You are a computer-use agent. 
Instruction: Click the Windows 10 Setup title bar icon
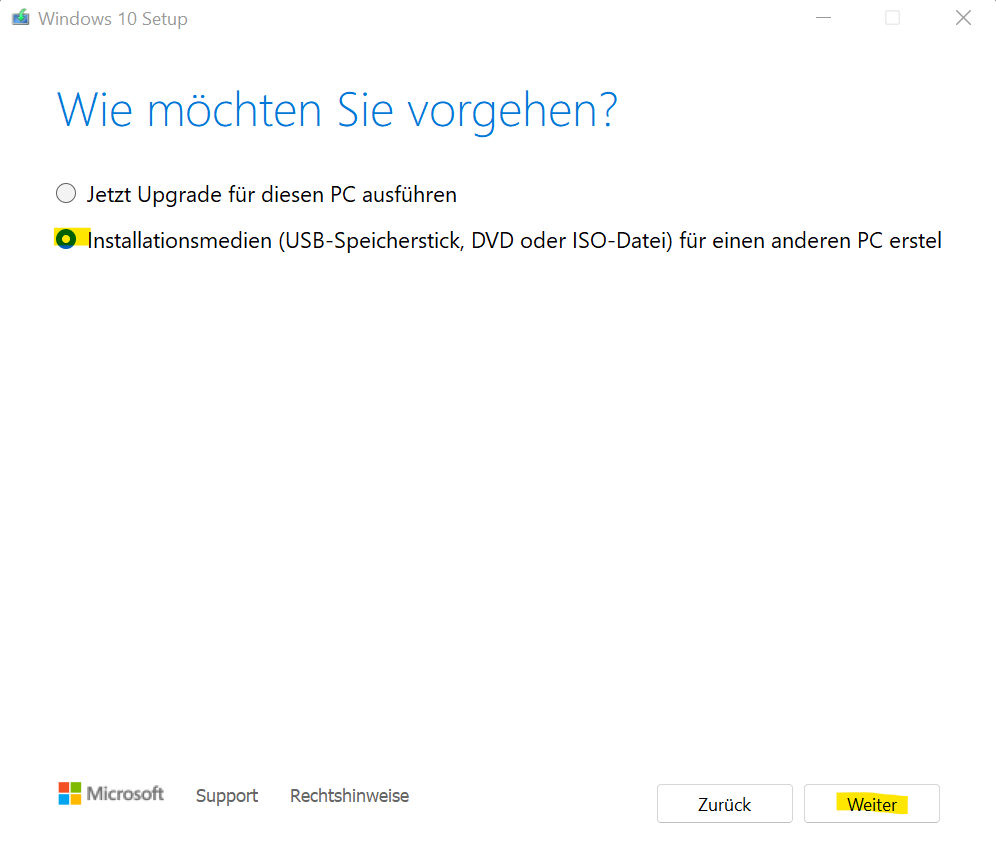[20, 18]
